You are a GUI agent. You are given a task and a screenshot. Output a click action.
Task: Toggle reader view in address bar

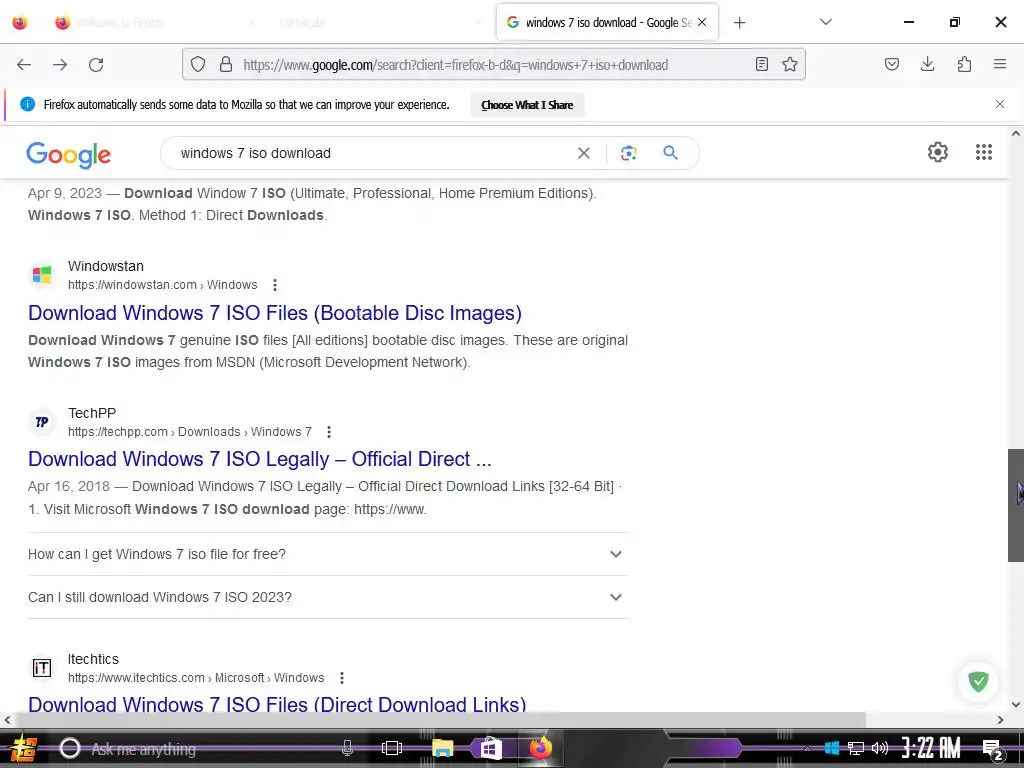(761, 65)
